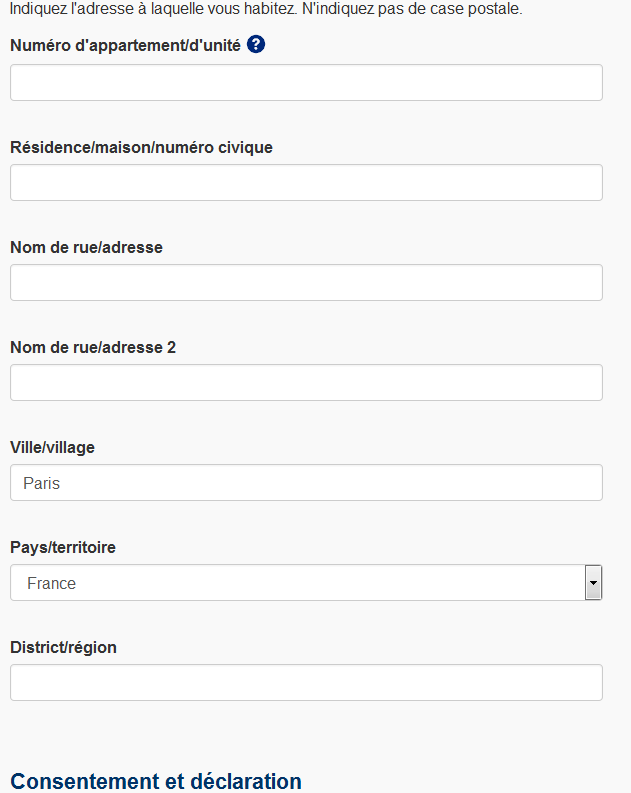Activate the Nom de rue/adresse 2 input

tap(306, 383)
